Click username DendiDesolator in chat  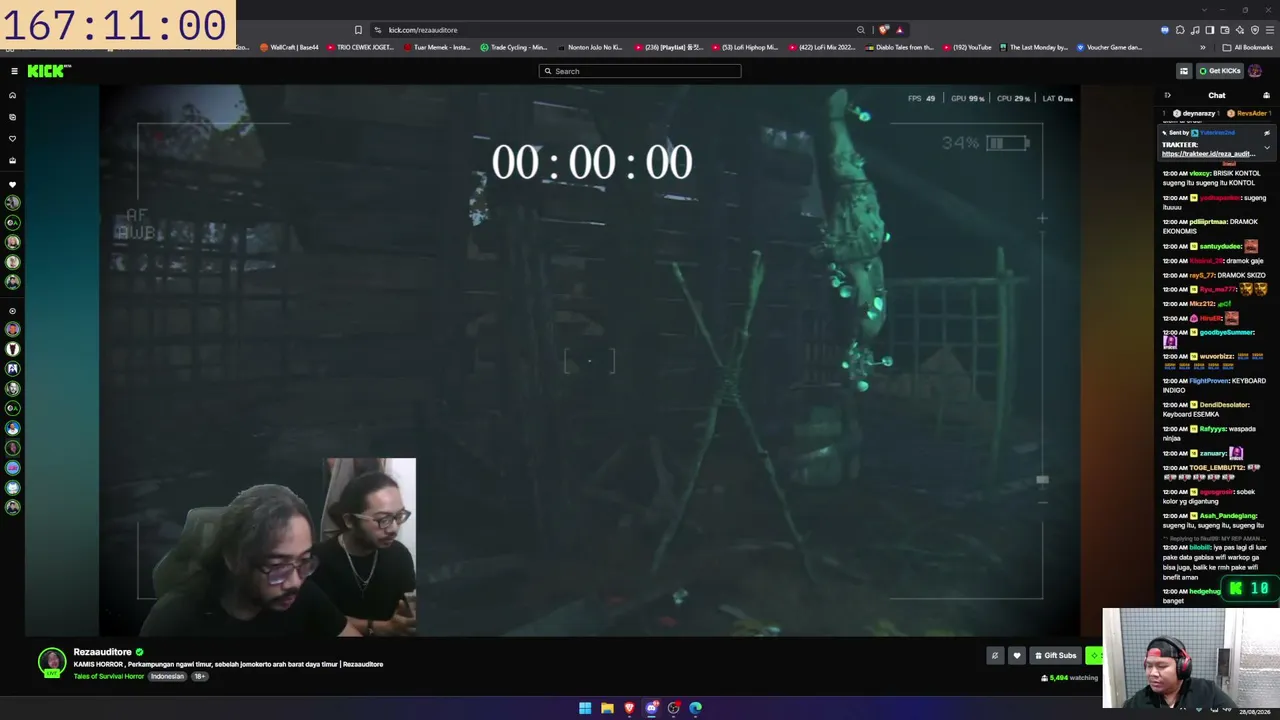click(1224, 405)
